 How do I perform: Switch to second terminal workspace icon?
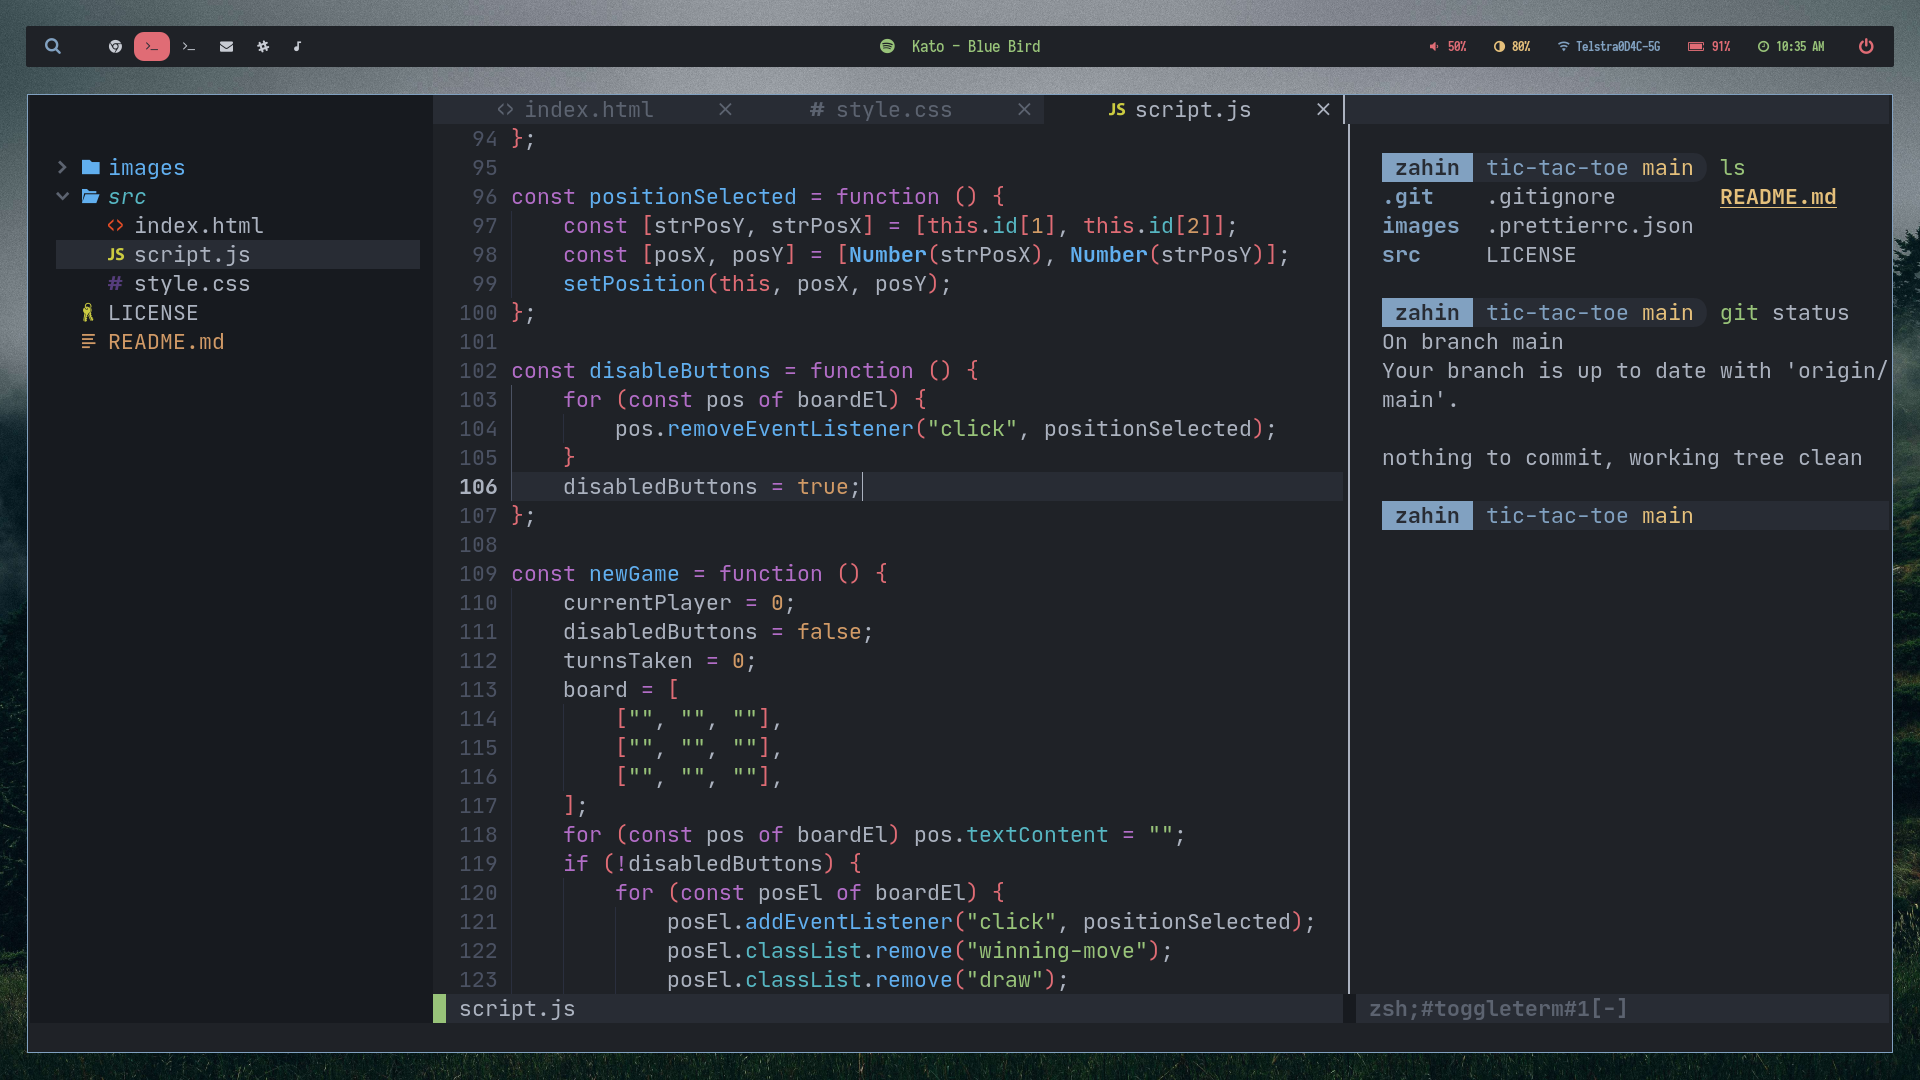pyautogui.click(x=189, y=46)
